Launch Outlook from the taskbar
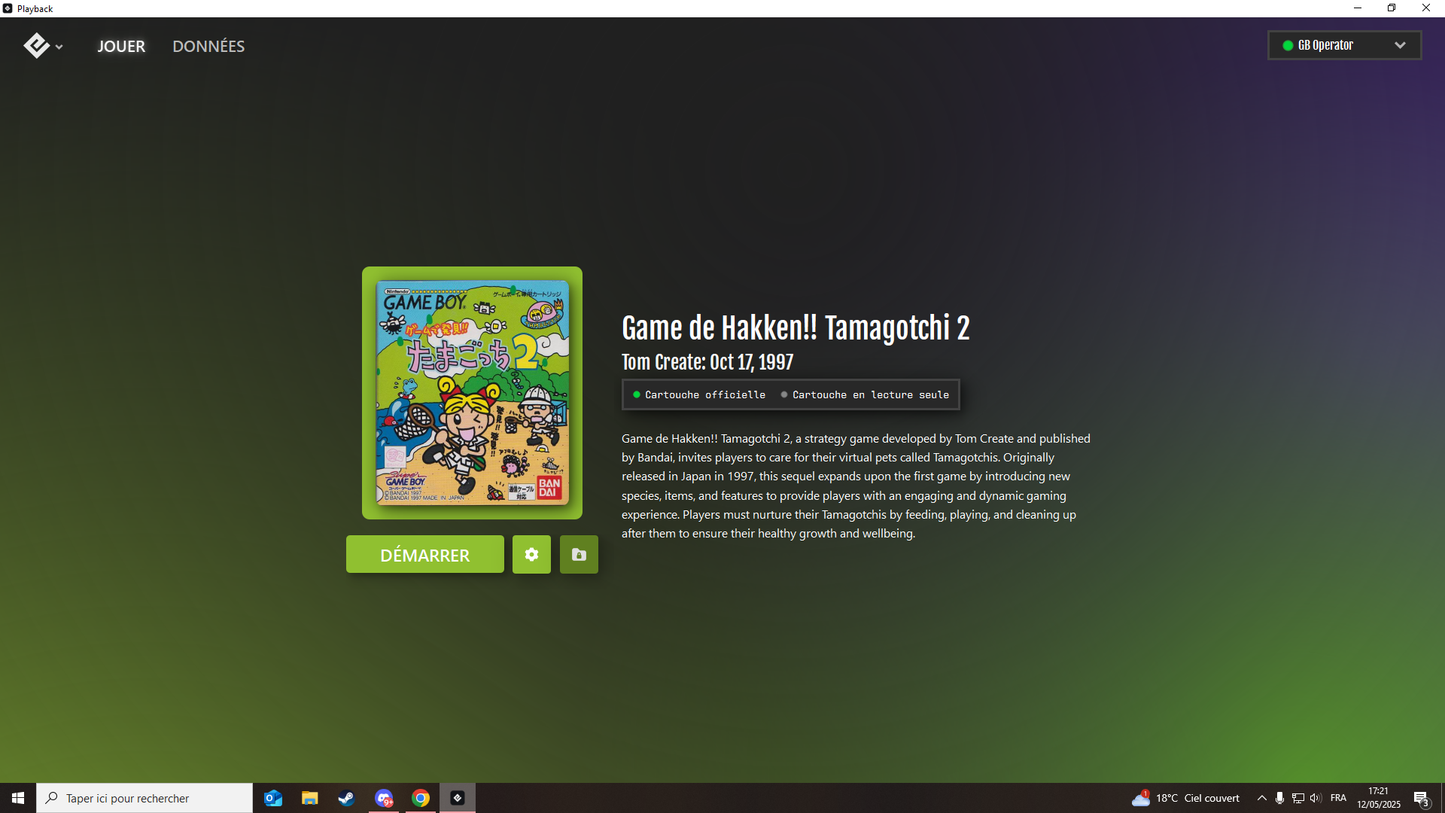The height and width of the screenshot is (813, 1445). click(x=273, y=798)
